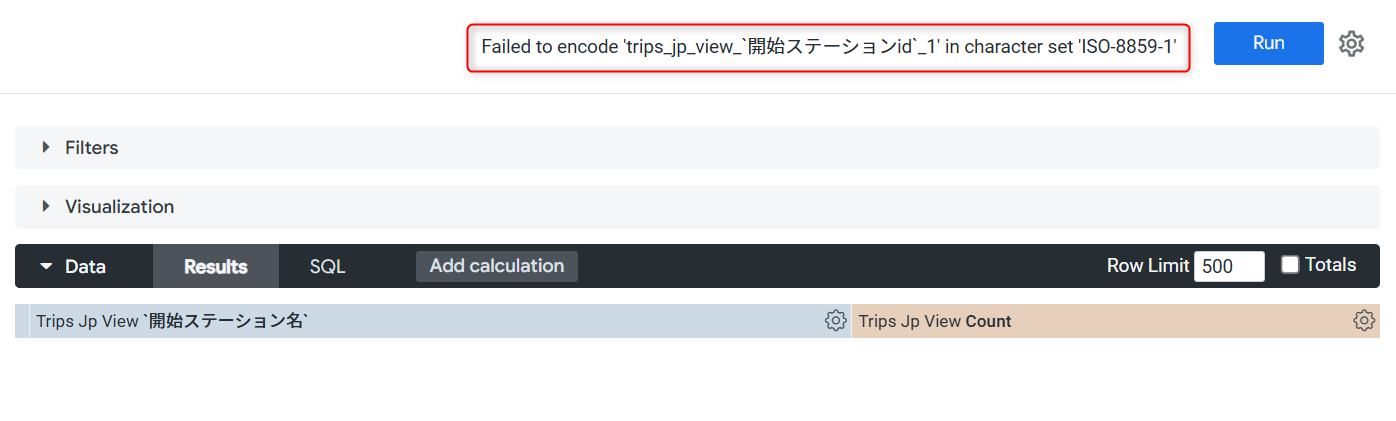1396x421 pixels.
Task: Switch to the Results tab
Action: [x=216, y=266]
